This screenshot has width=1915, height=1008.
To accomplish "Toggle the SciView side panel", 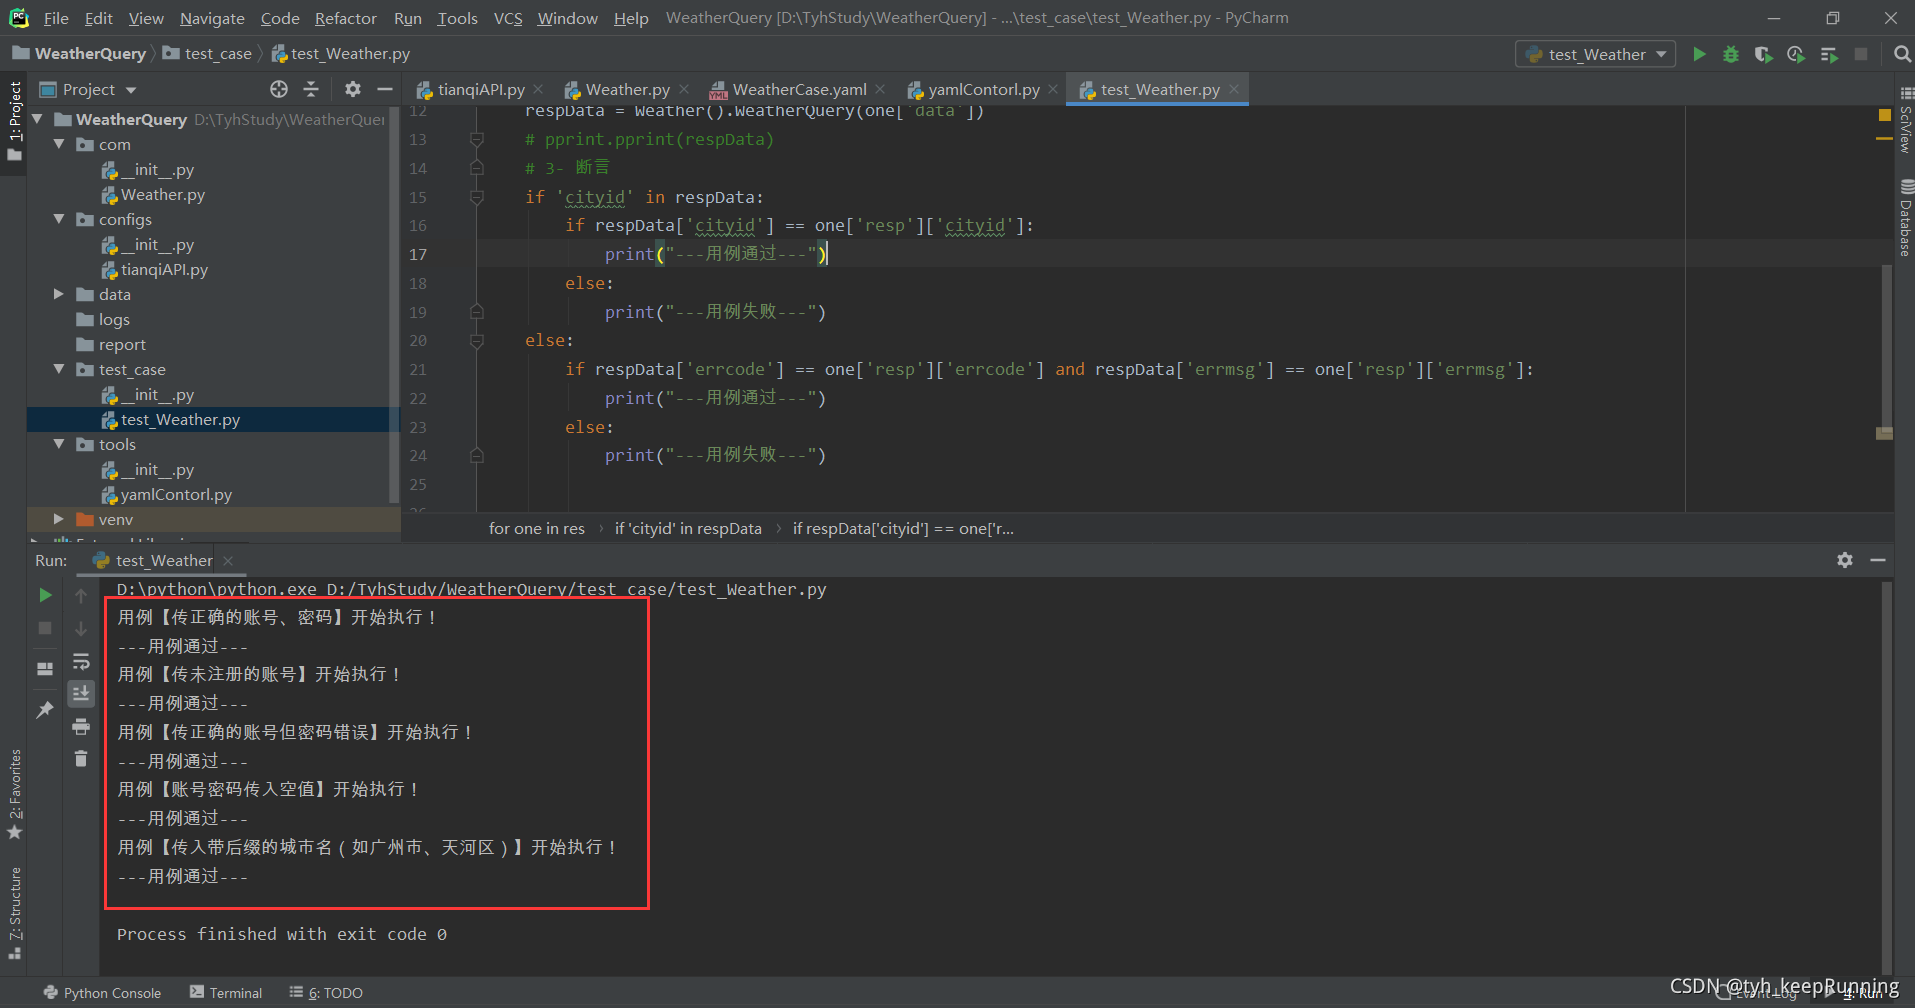I will pos(1905,120).
